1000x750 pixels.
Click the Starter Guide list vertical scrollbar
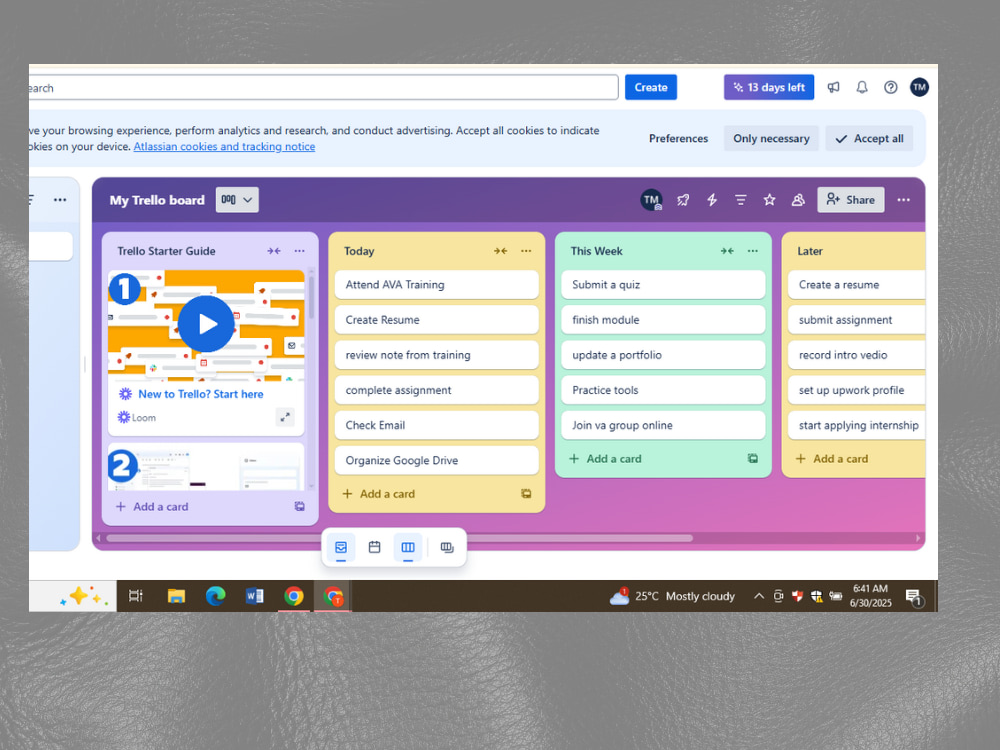[311, 295]
